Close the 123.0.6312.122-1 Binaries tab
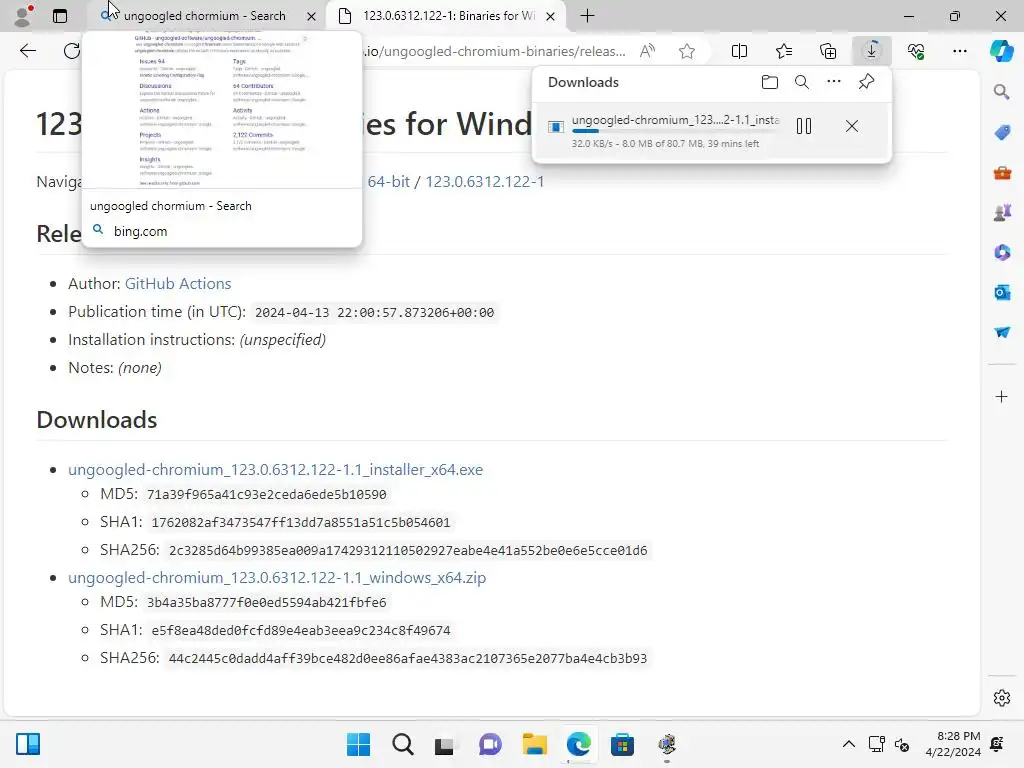The height and width of the screenshot is (768, 1024). pos(551,16)
